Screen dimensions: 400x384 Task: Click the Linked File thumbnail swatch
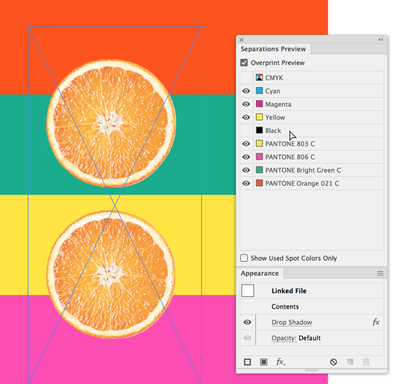[x=247, y=291]
